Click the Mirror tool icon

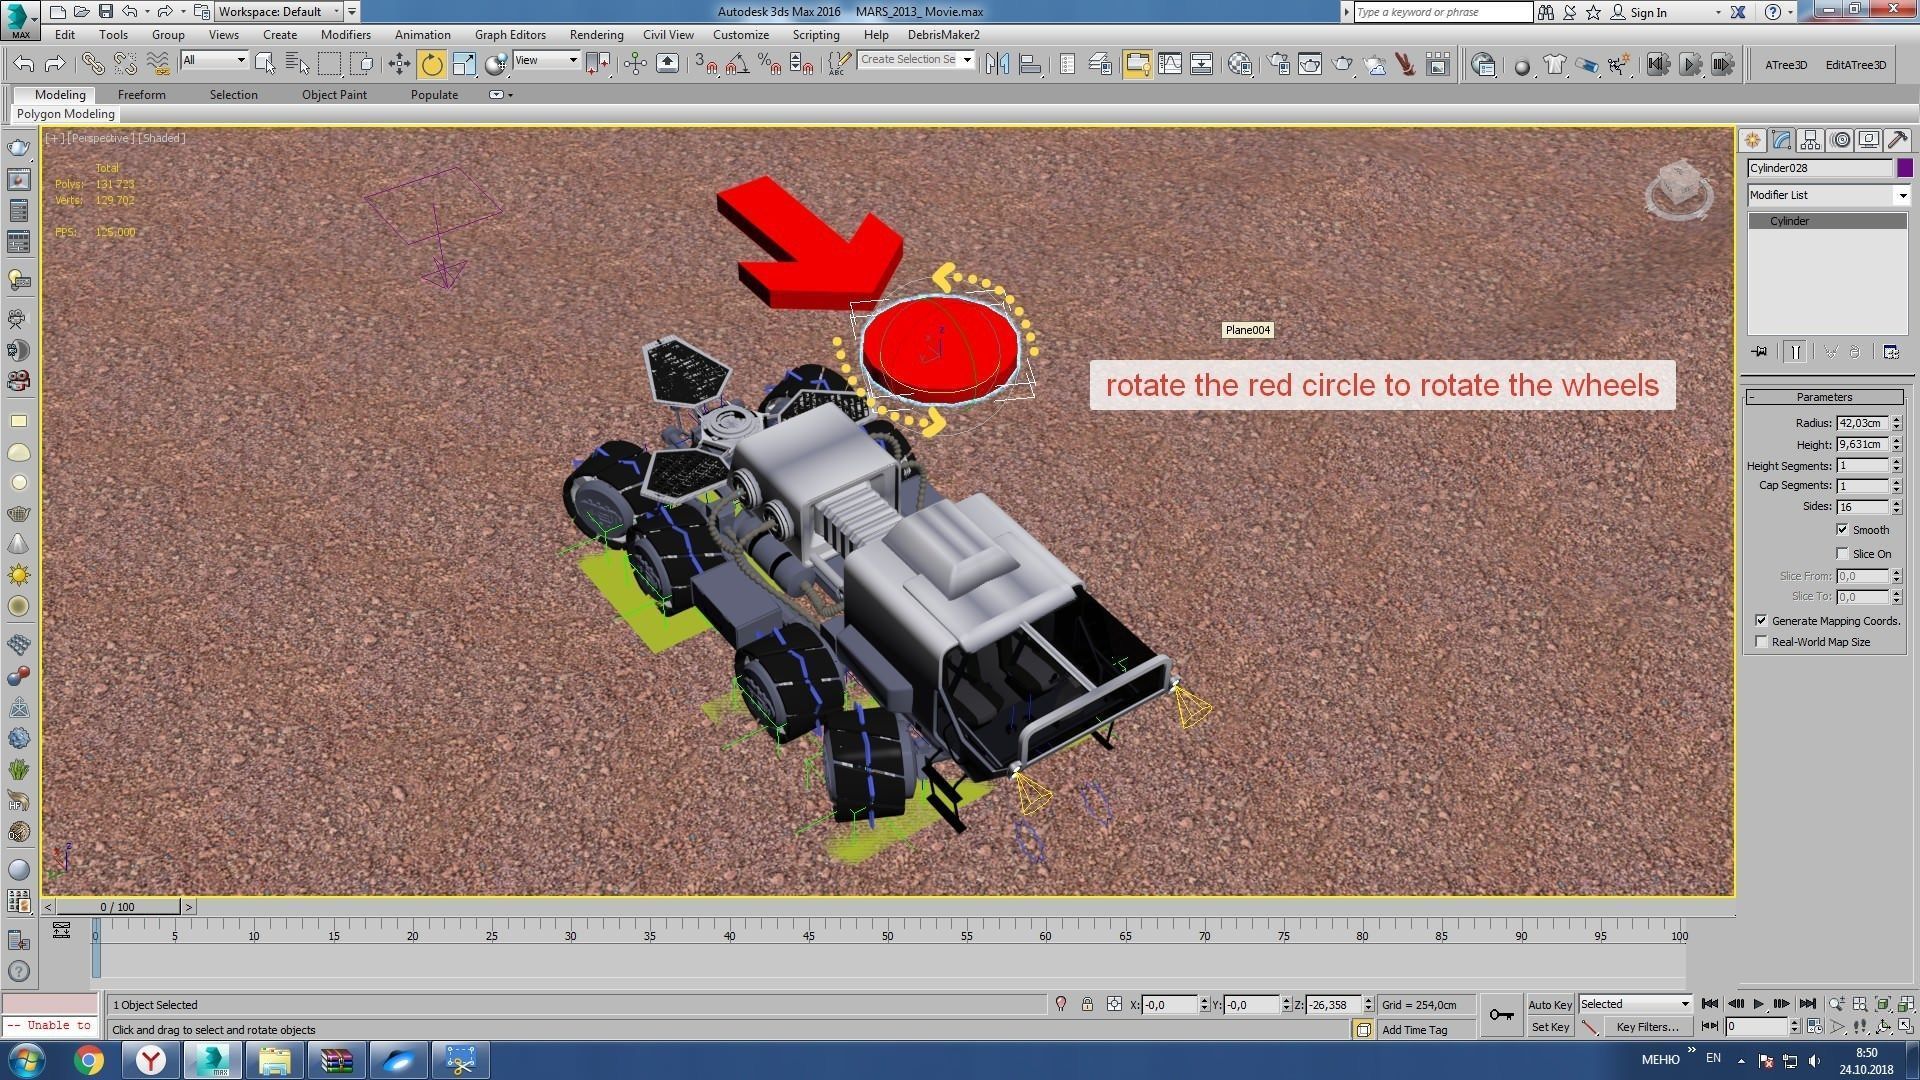tap(997, 65)
